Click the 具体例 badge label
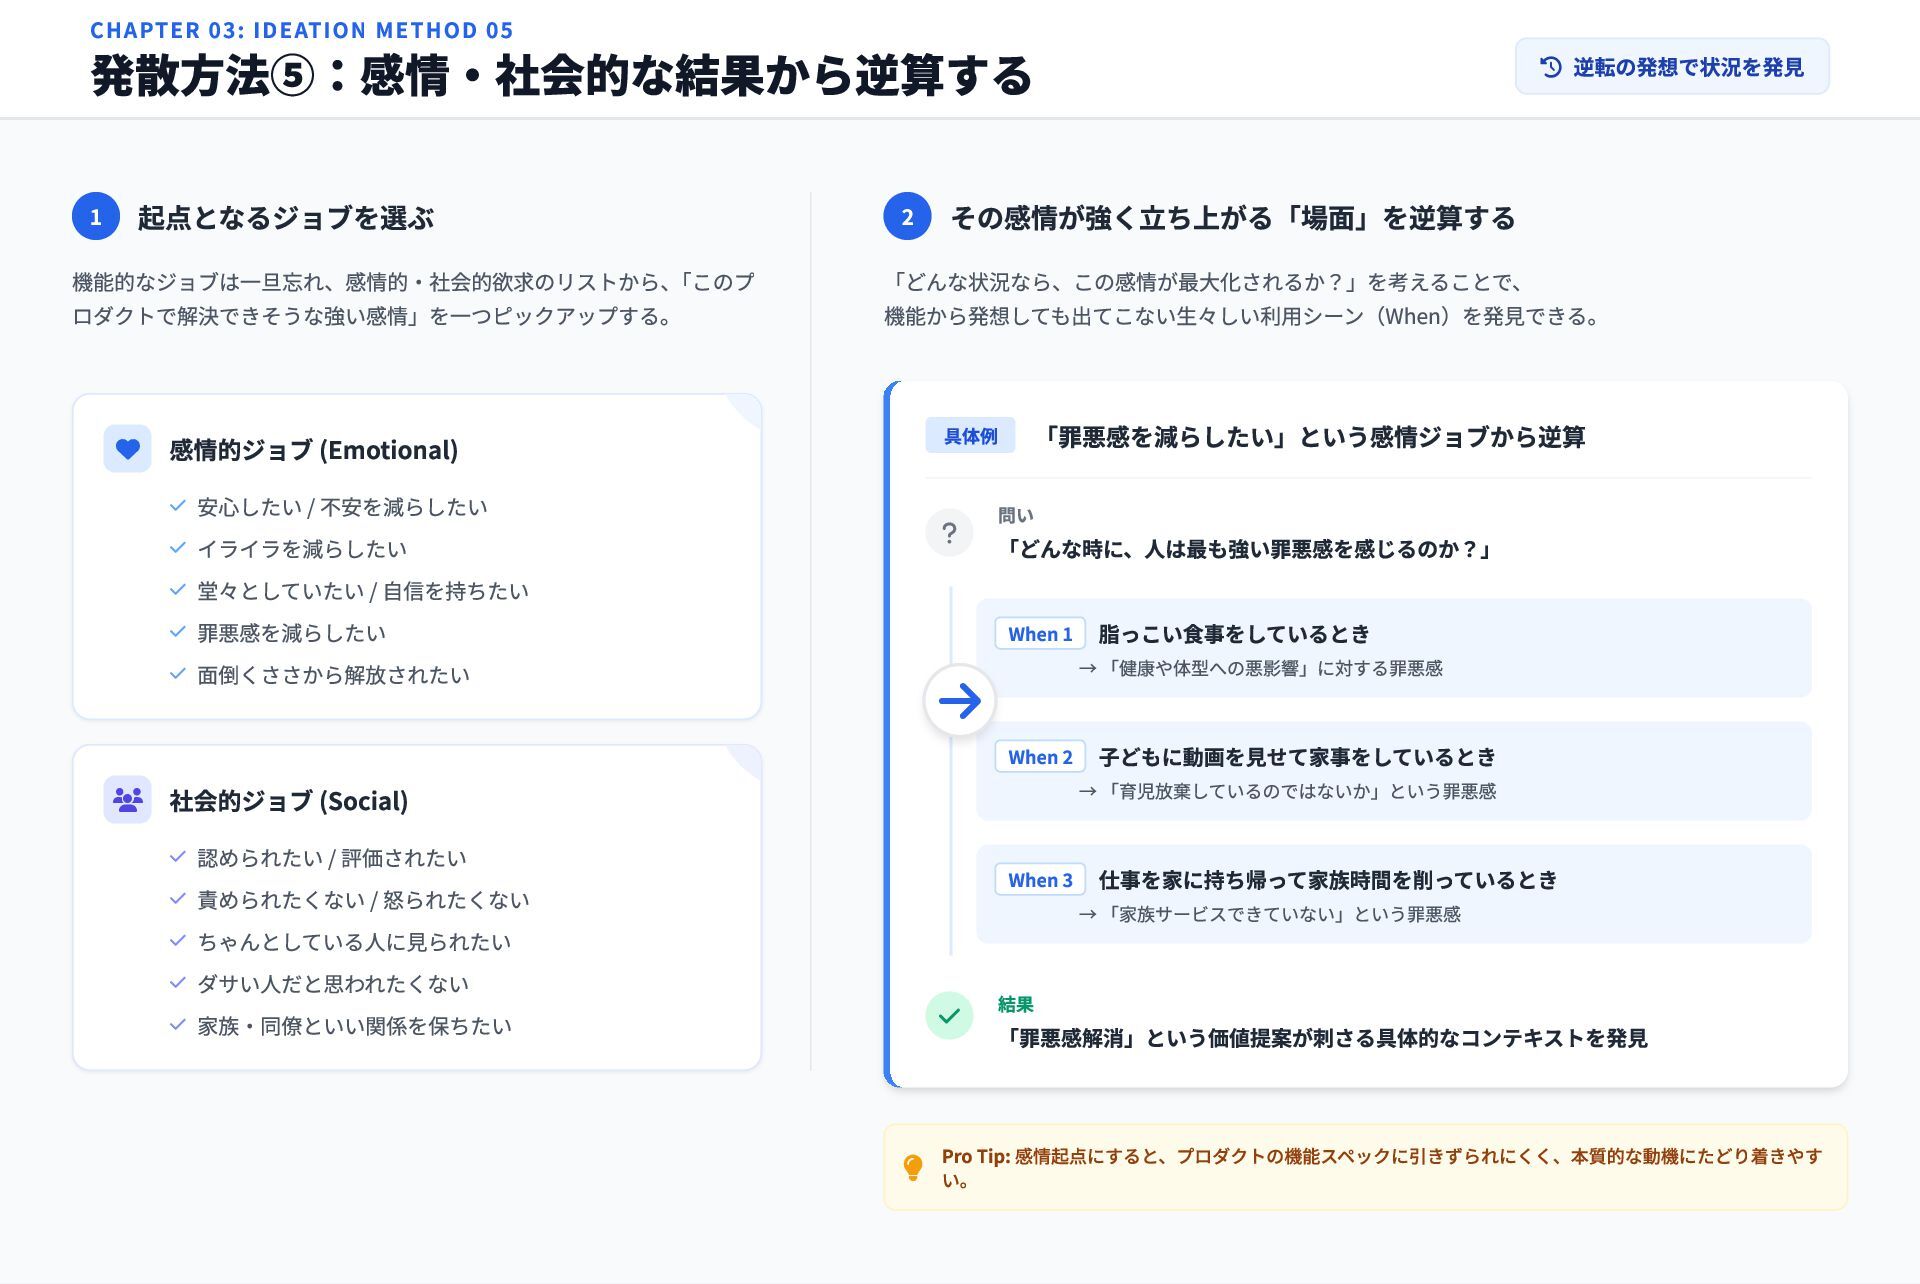The image size is (1920, 1284). click(970, 436)
